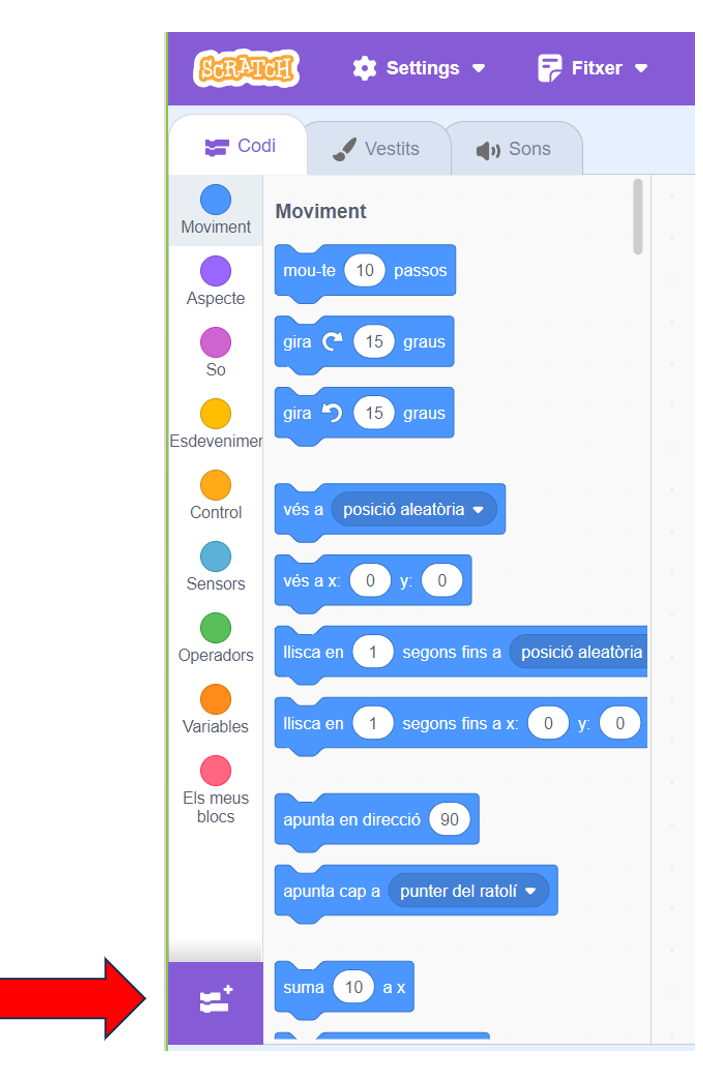Select the Aspecte category circle
The height and width of the screenshot is (1071, 703).
tap(215, 271)
